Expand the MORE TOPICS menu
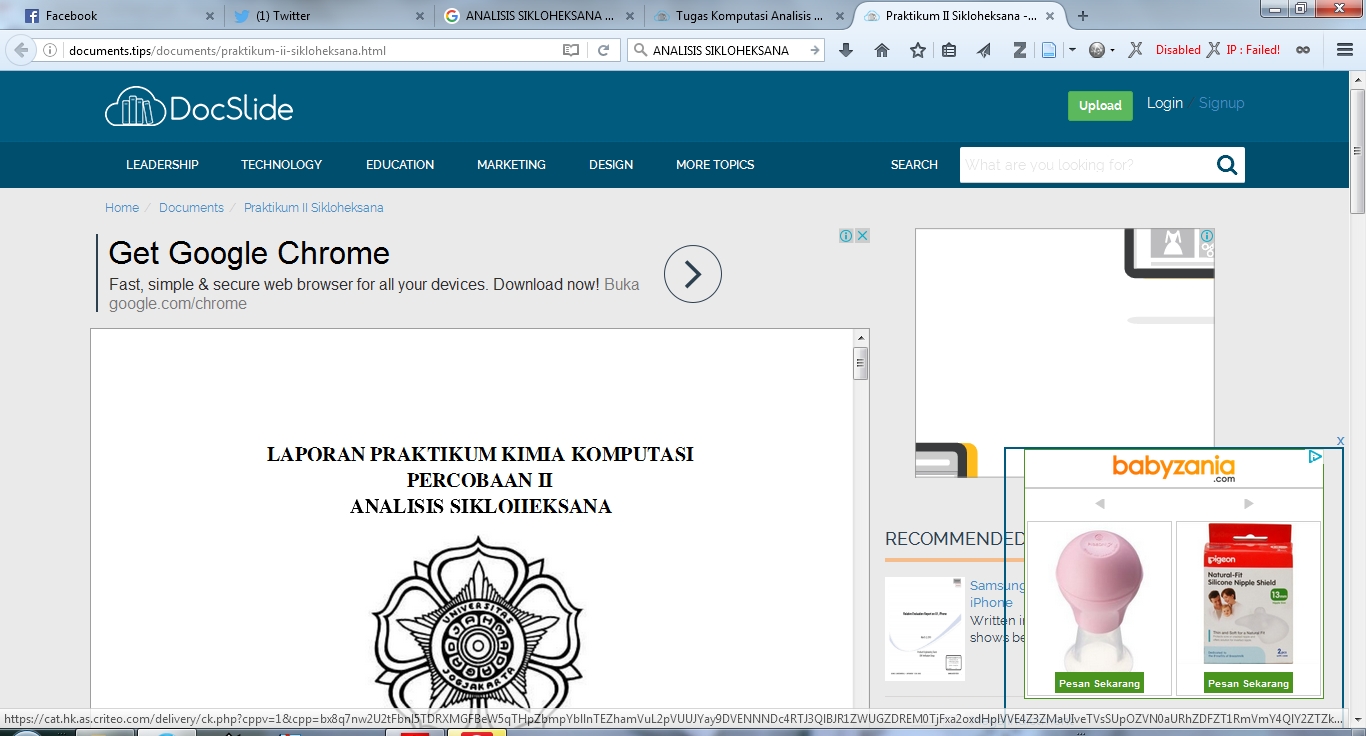Screen dimensions: 1366x736 coord(714,165)
